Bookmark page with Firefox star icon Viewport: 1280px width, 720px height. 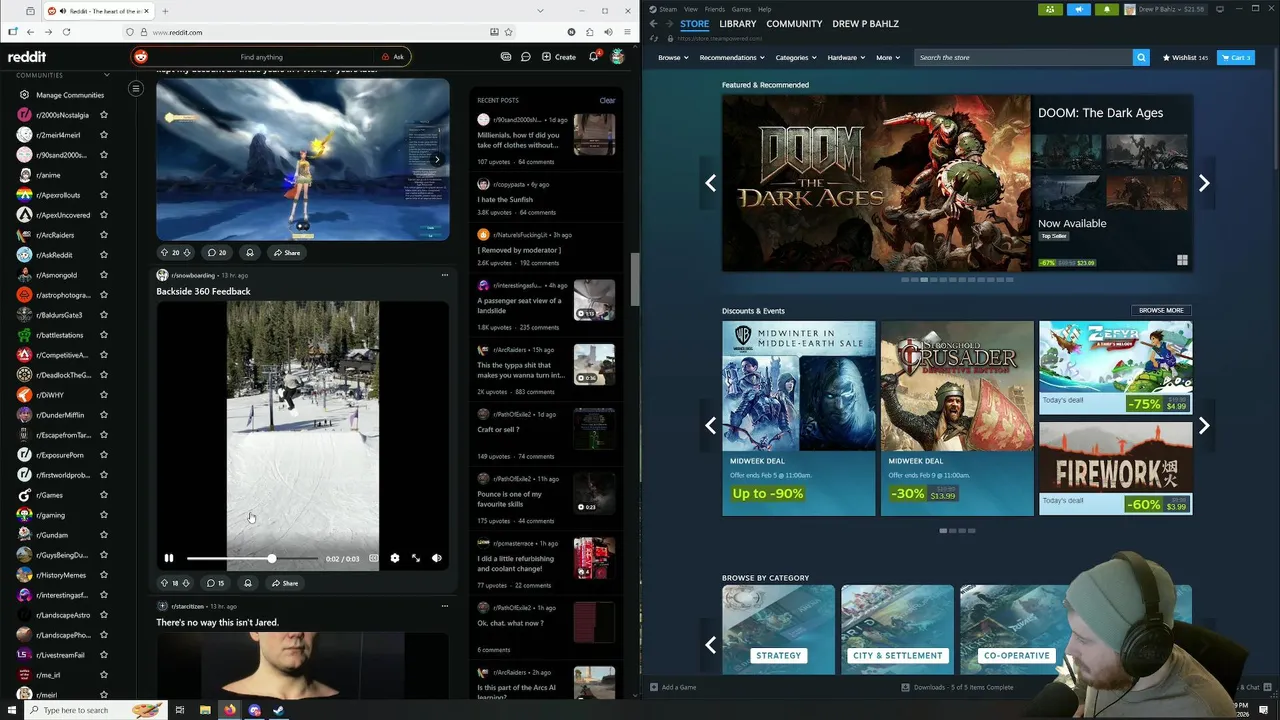click(x=508, y=32)
